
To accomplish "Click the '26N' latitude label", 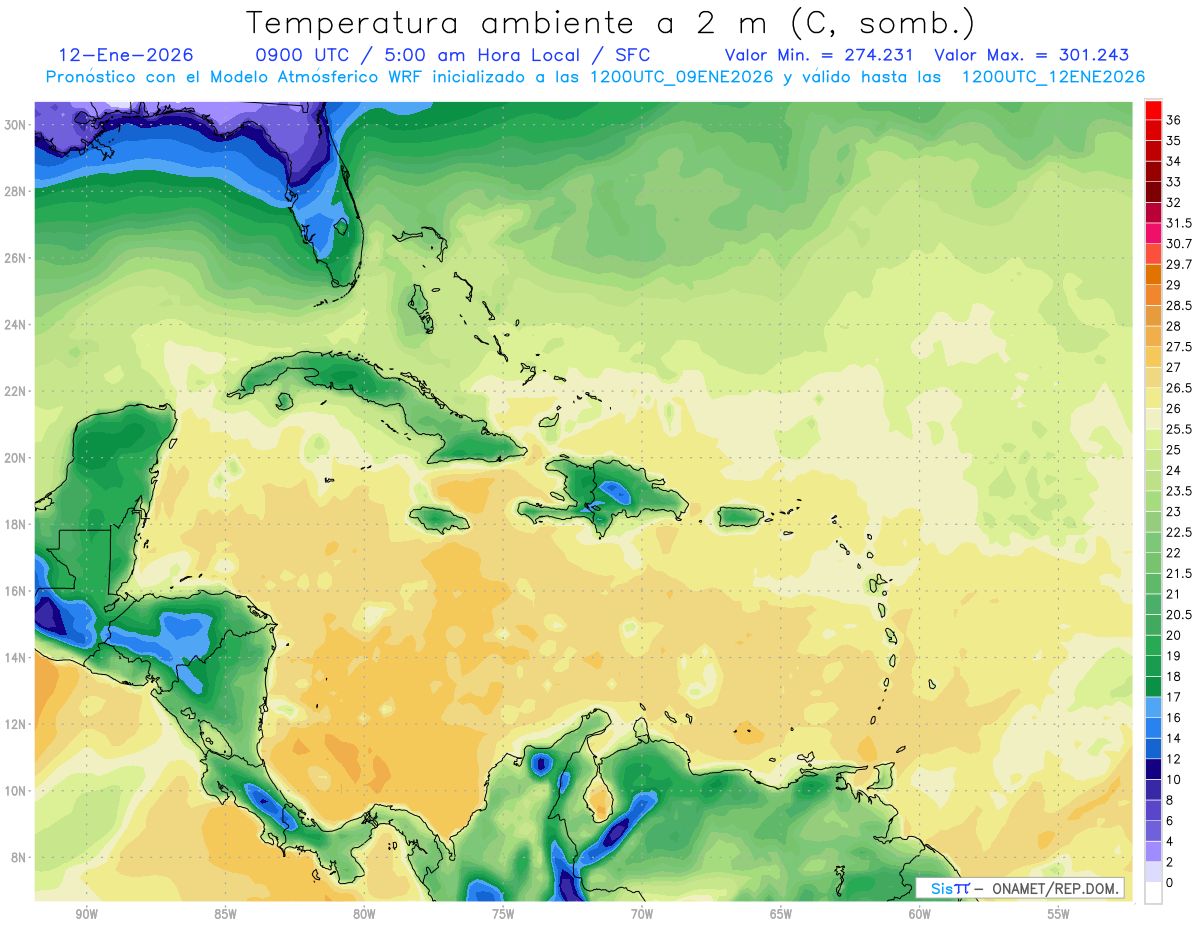I will pos(16,258).
